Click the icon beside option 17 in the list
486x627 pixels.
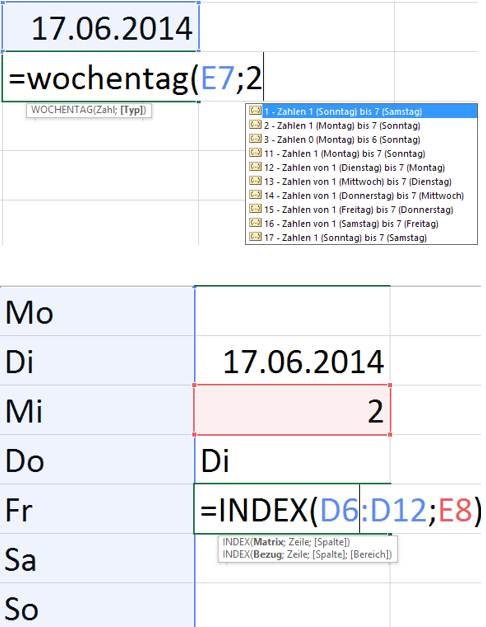pyautogui.click(x=255, y=236)
